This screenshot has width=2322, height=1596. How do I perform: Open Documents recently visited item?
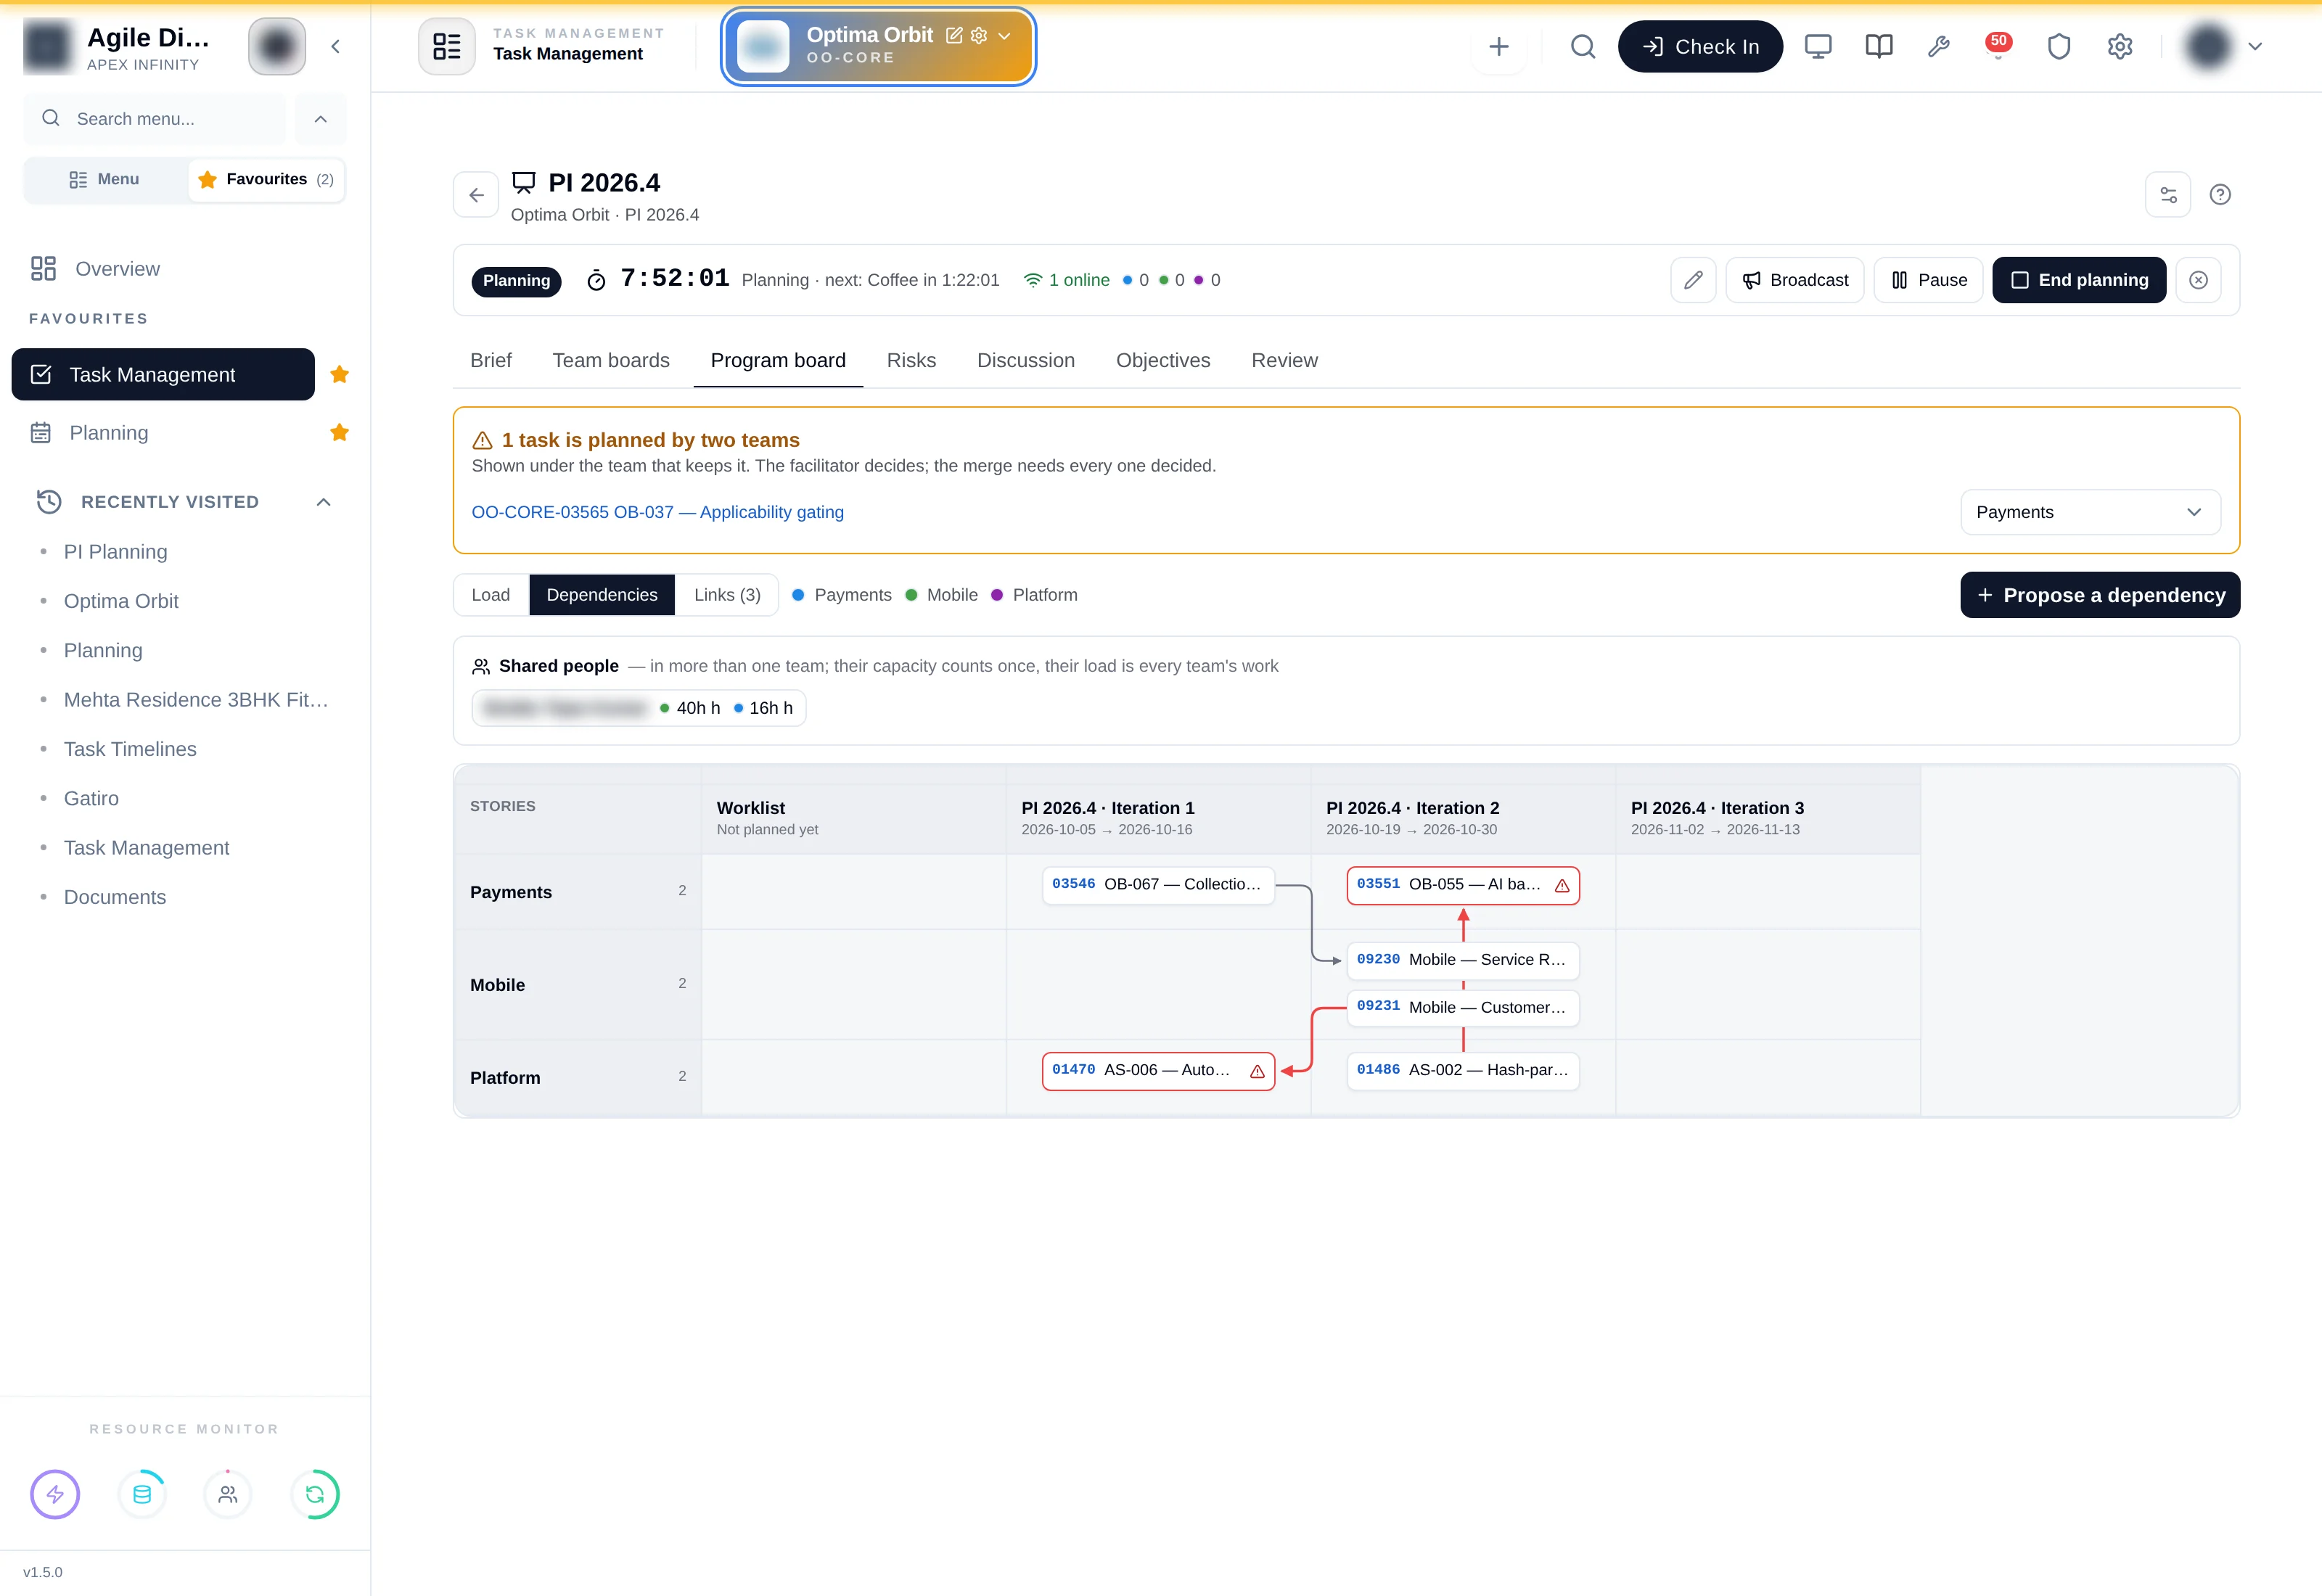pos(115,897)
